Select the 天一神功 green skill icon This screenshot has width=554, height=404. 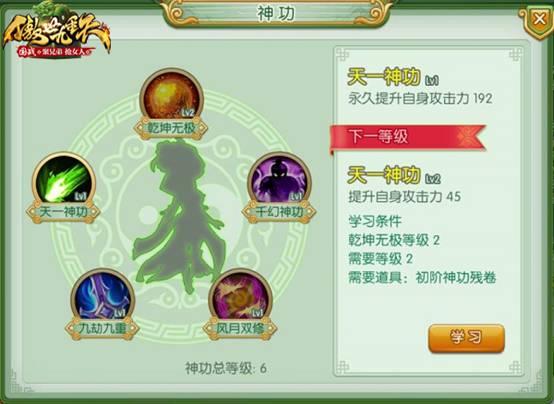tap(64, 181)
